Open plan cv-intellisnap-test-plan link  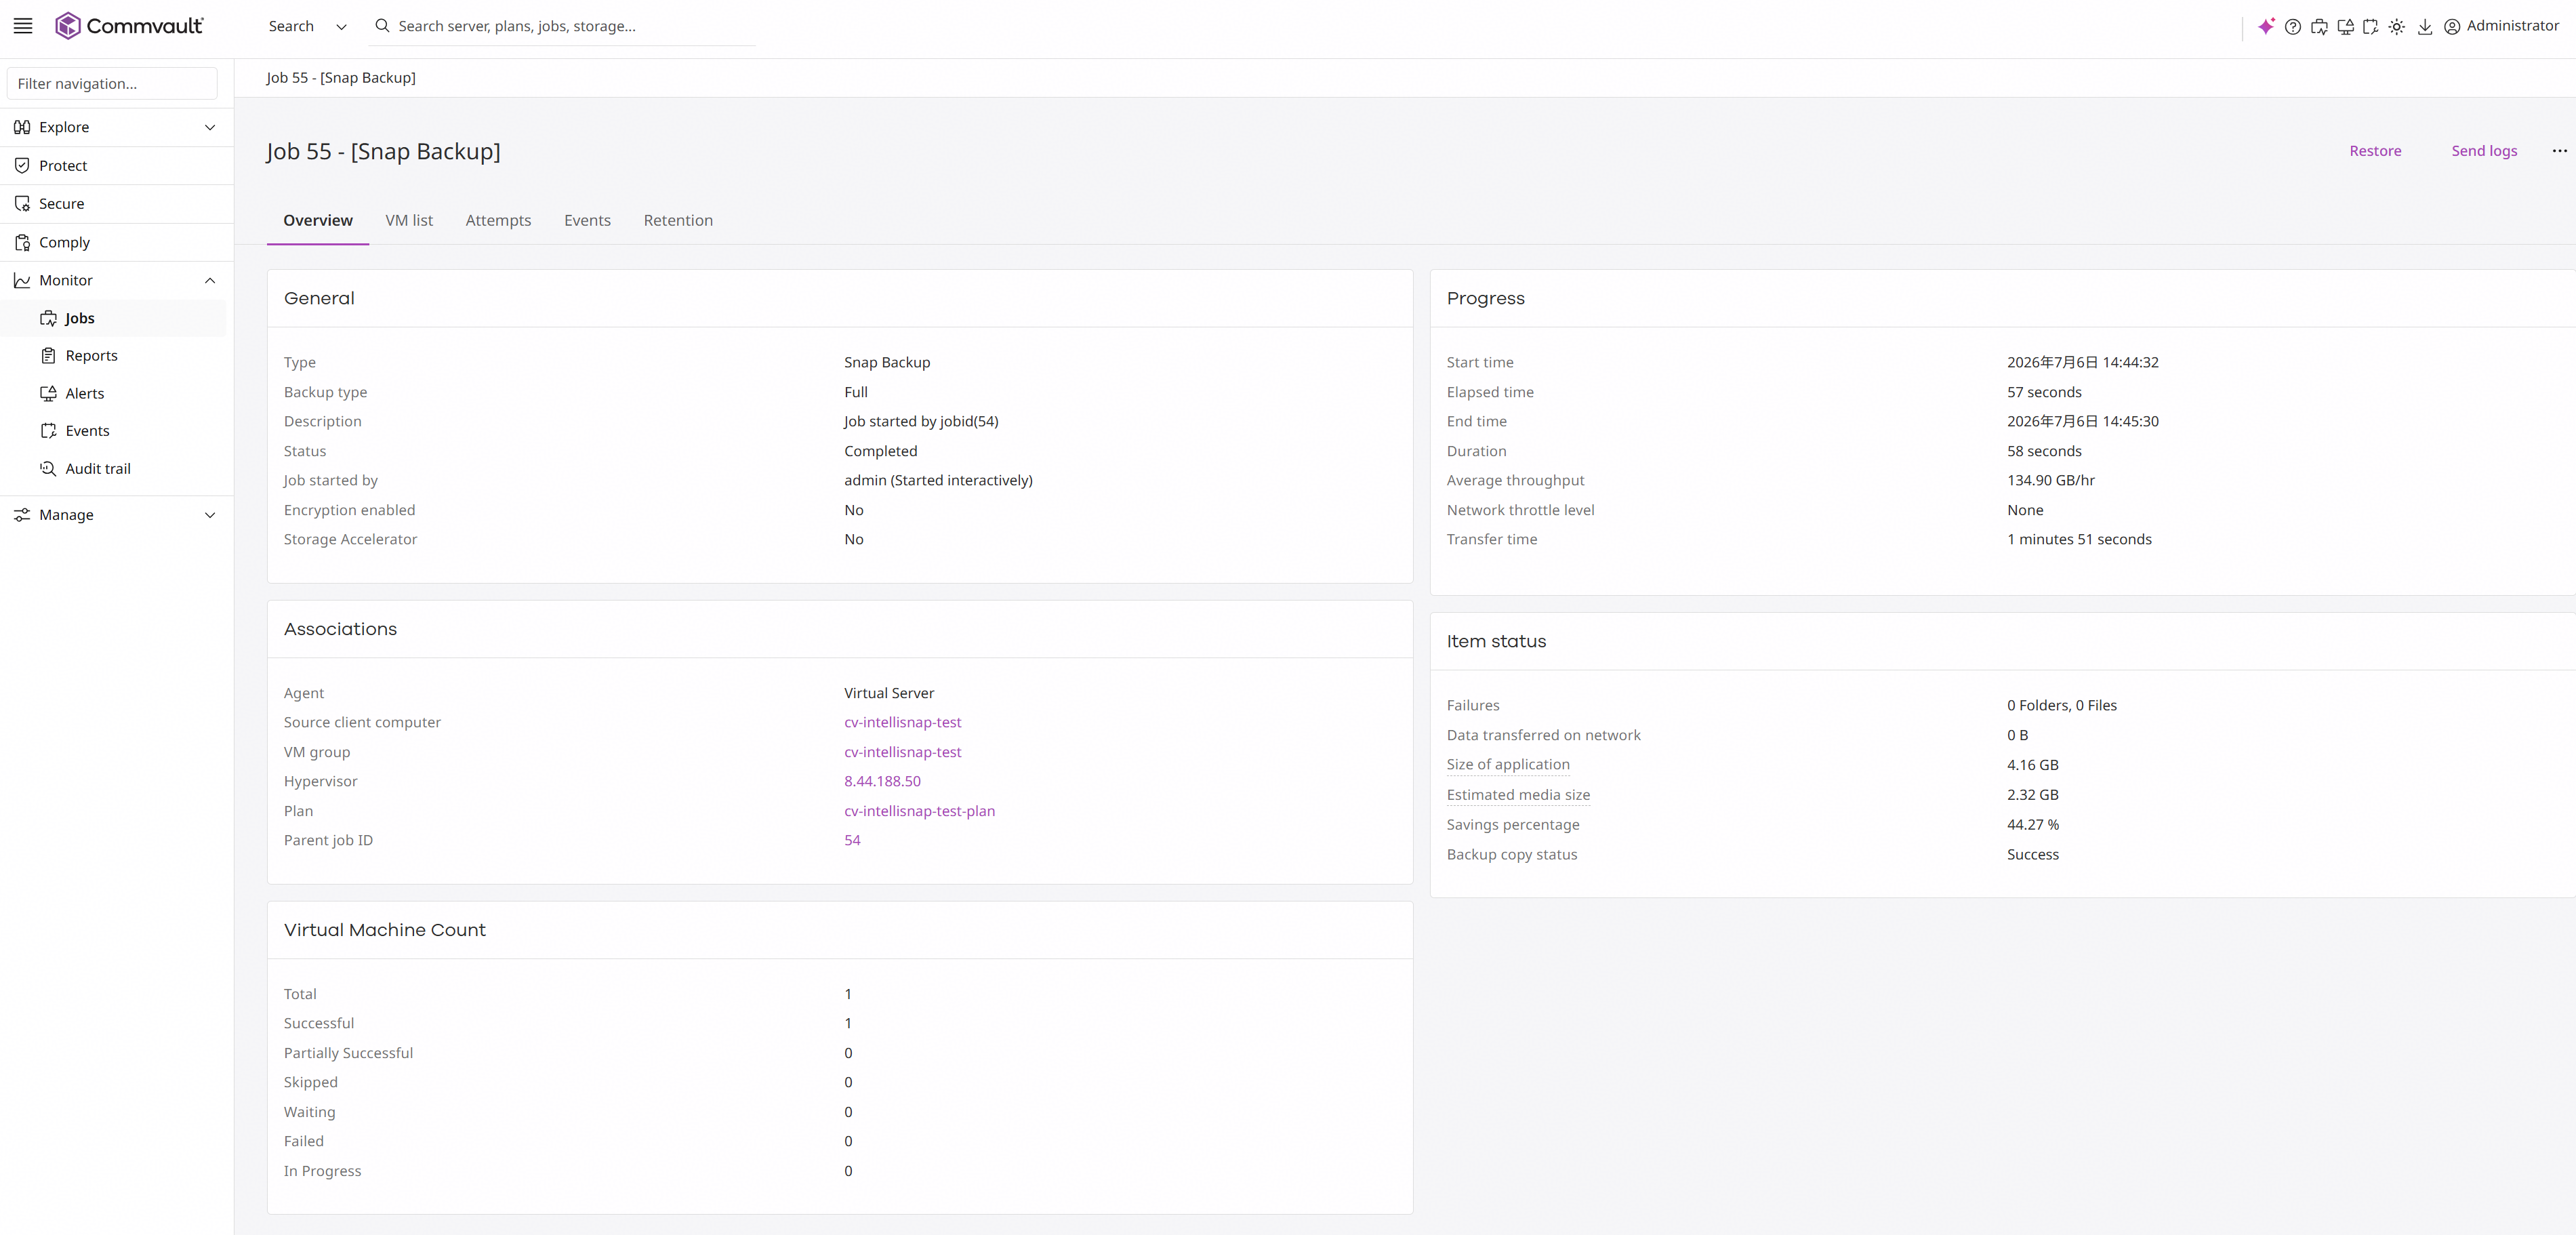(x=919, y=811)
